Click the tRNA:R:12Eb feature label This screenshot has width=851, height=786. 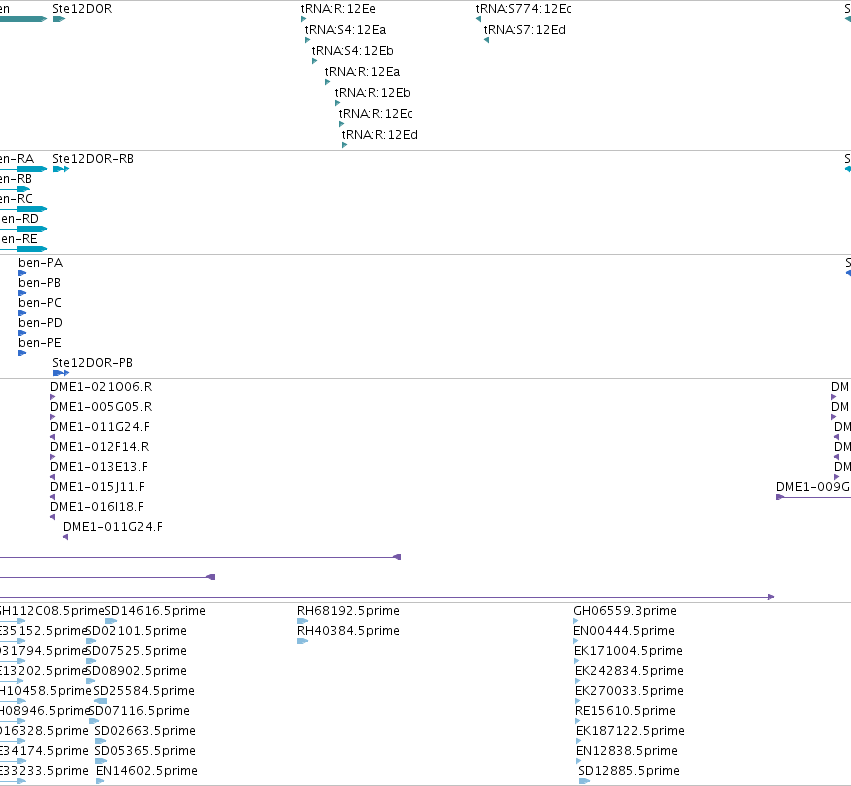(x=372, y=93)
